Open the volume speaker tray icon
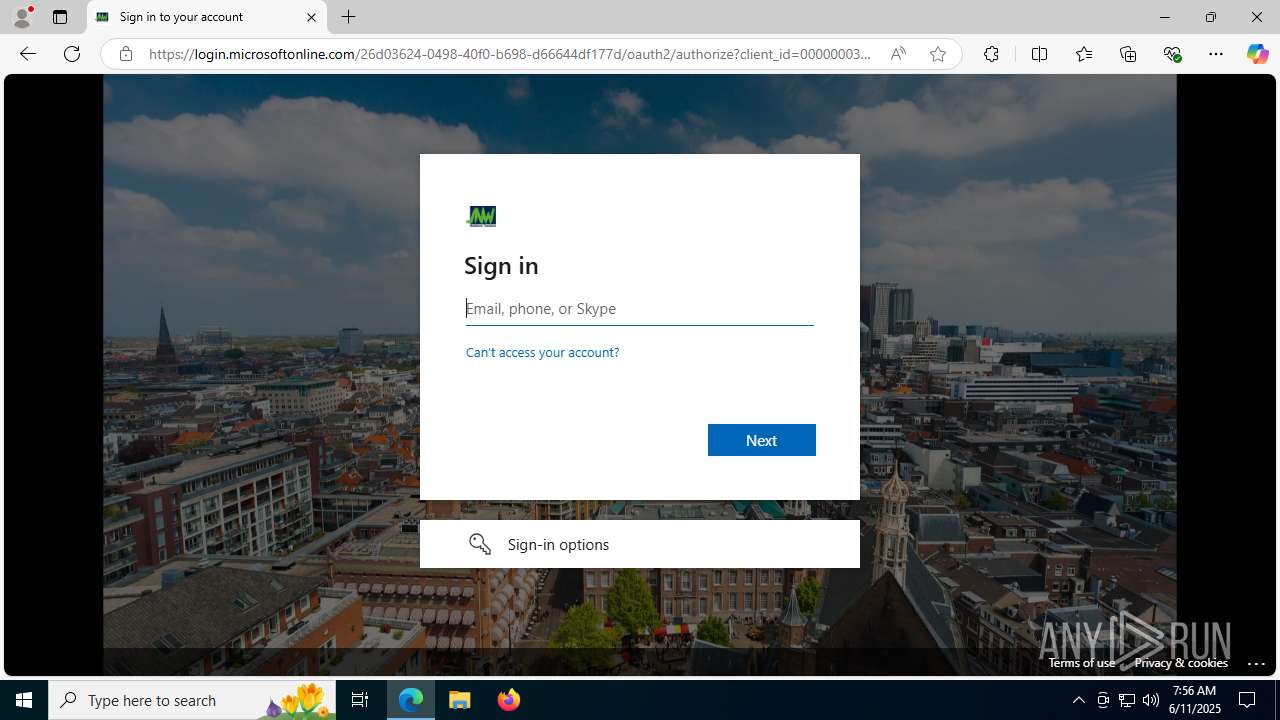This screenshot has height=720, width=1280. (1151, 700)
